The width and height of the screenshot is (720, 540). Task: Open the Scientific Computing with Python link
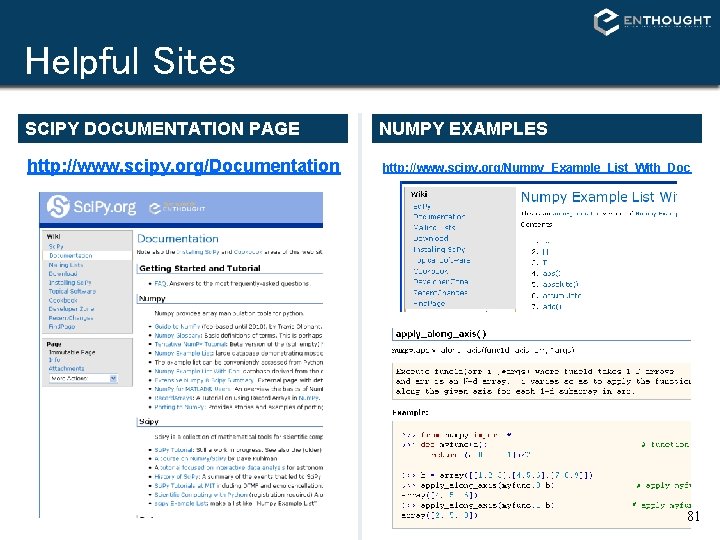201,495
